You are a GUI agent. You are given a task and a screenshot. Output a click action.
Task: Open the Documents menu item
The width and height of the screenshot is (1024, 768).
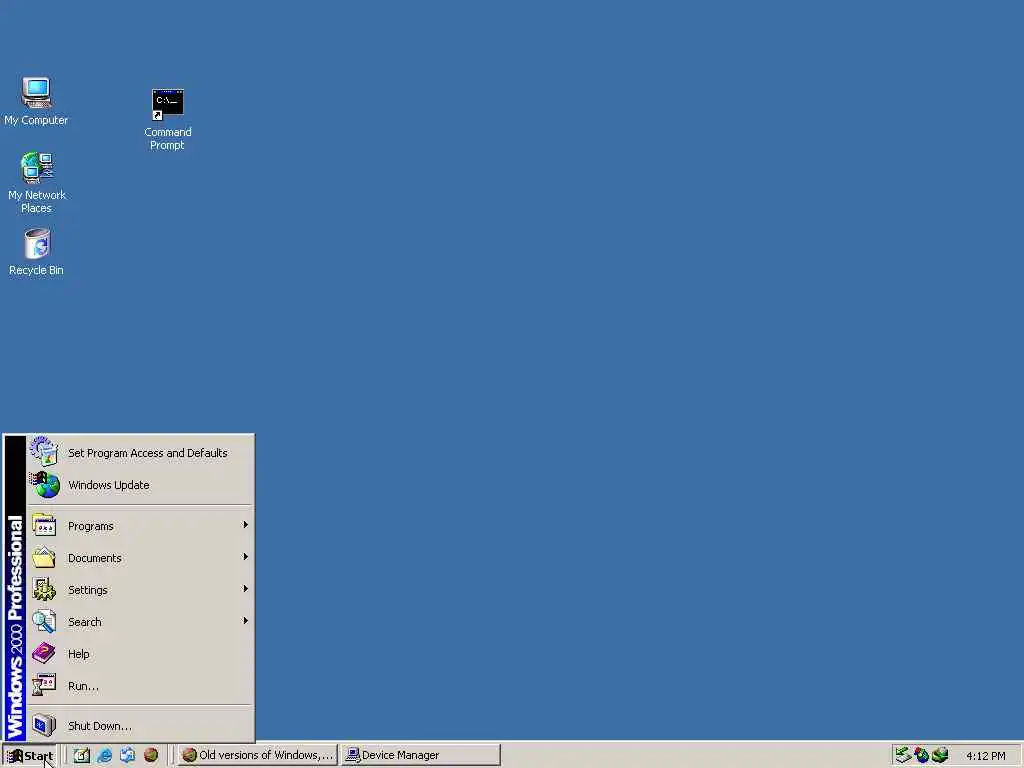pos(140,558)
